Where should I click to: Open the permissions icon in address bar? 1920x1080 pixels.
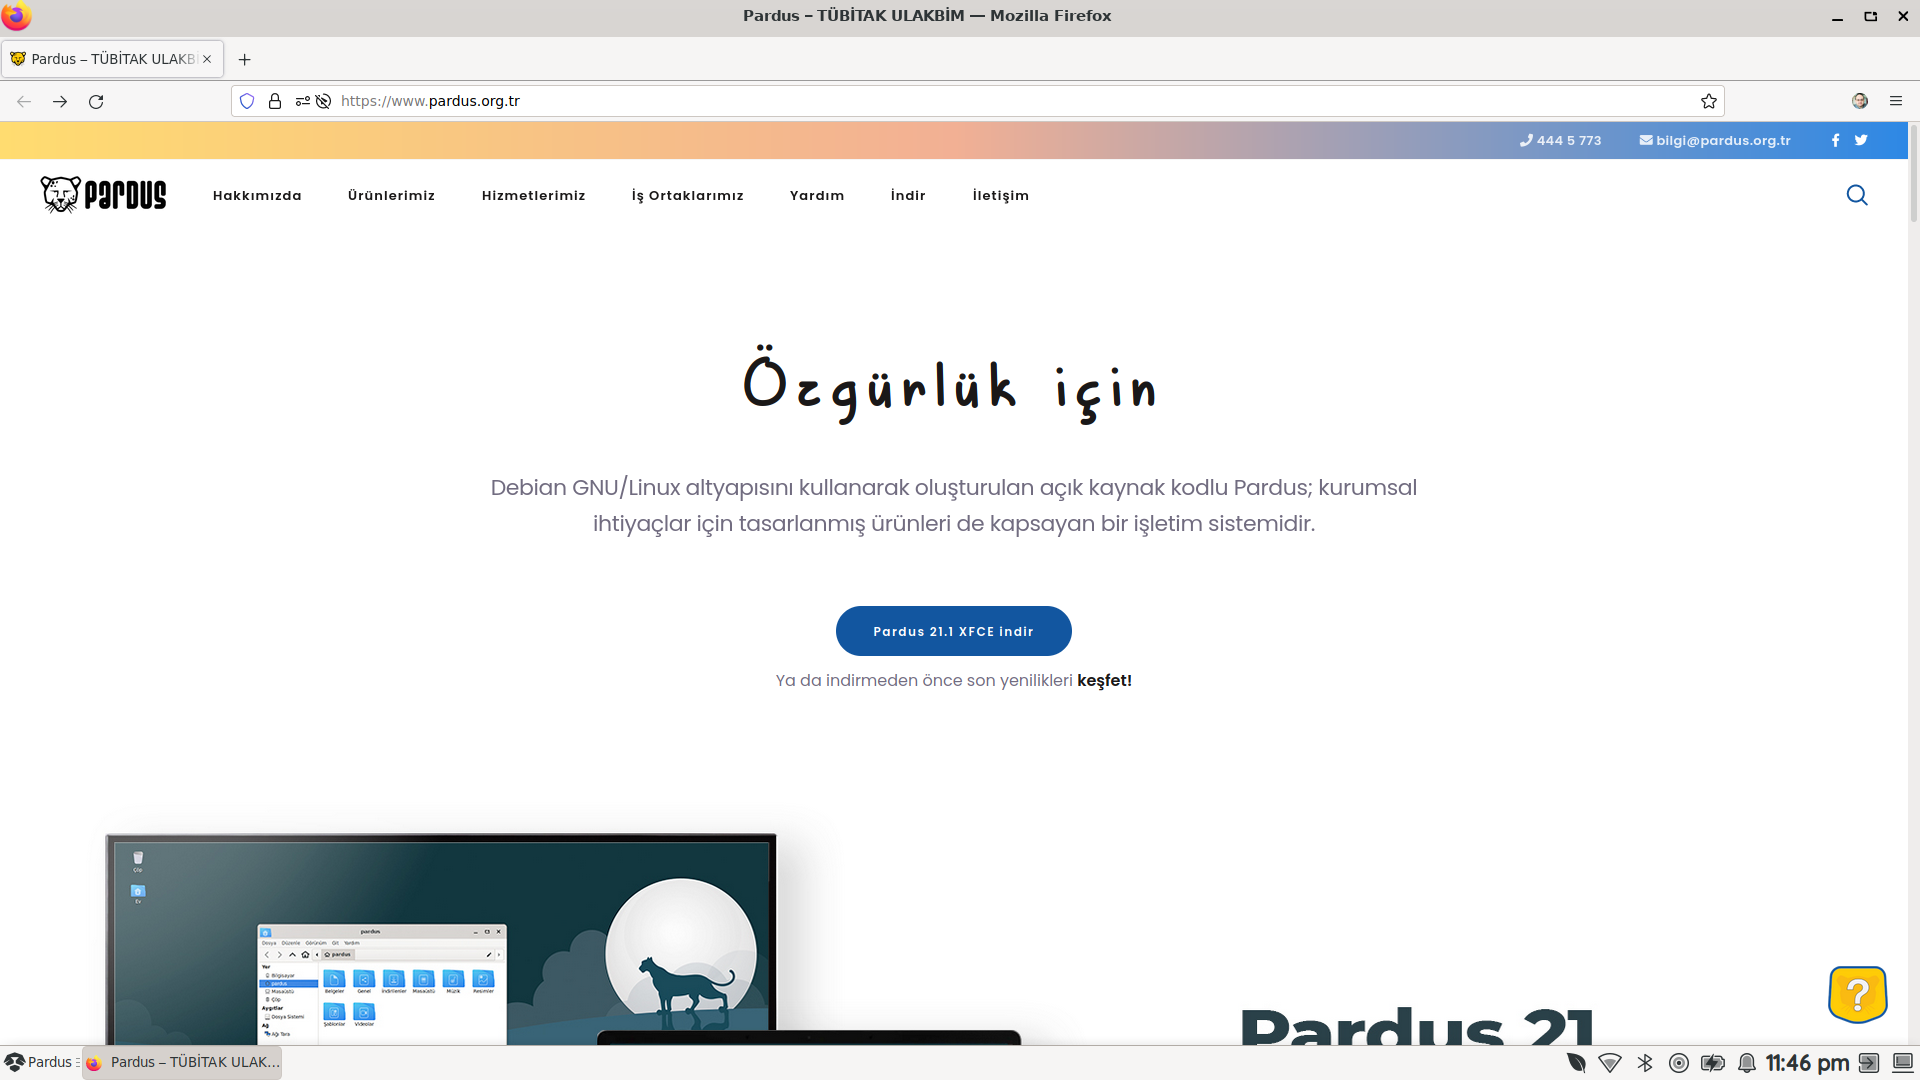pos(302,101)
